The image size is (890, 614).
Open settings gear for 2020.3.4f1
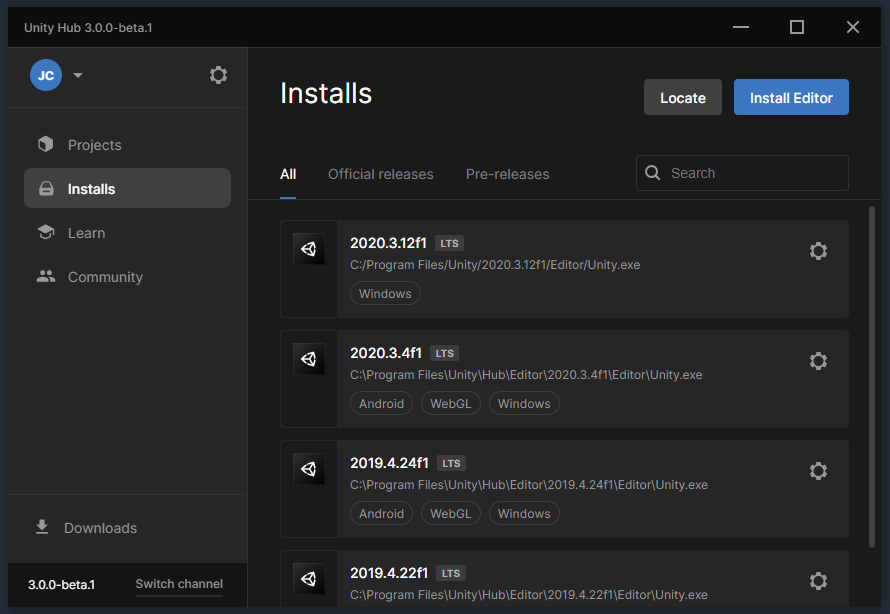pos(818,361)
